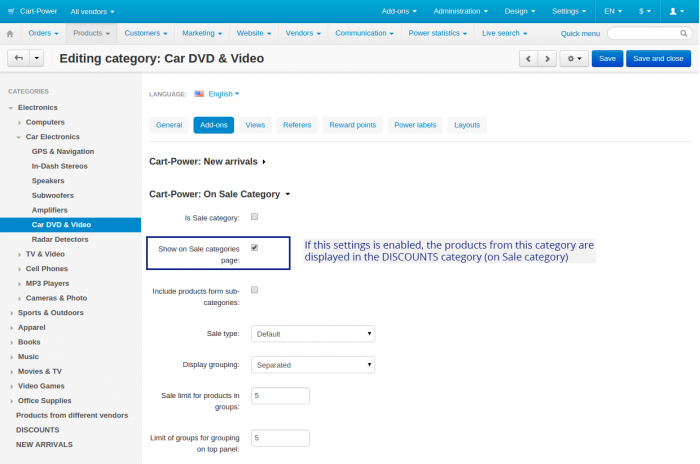Select the DISCOUNTS category
This screenshot has height=464, width=700.
coord(38,430)
